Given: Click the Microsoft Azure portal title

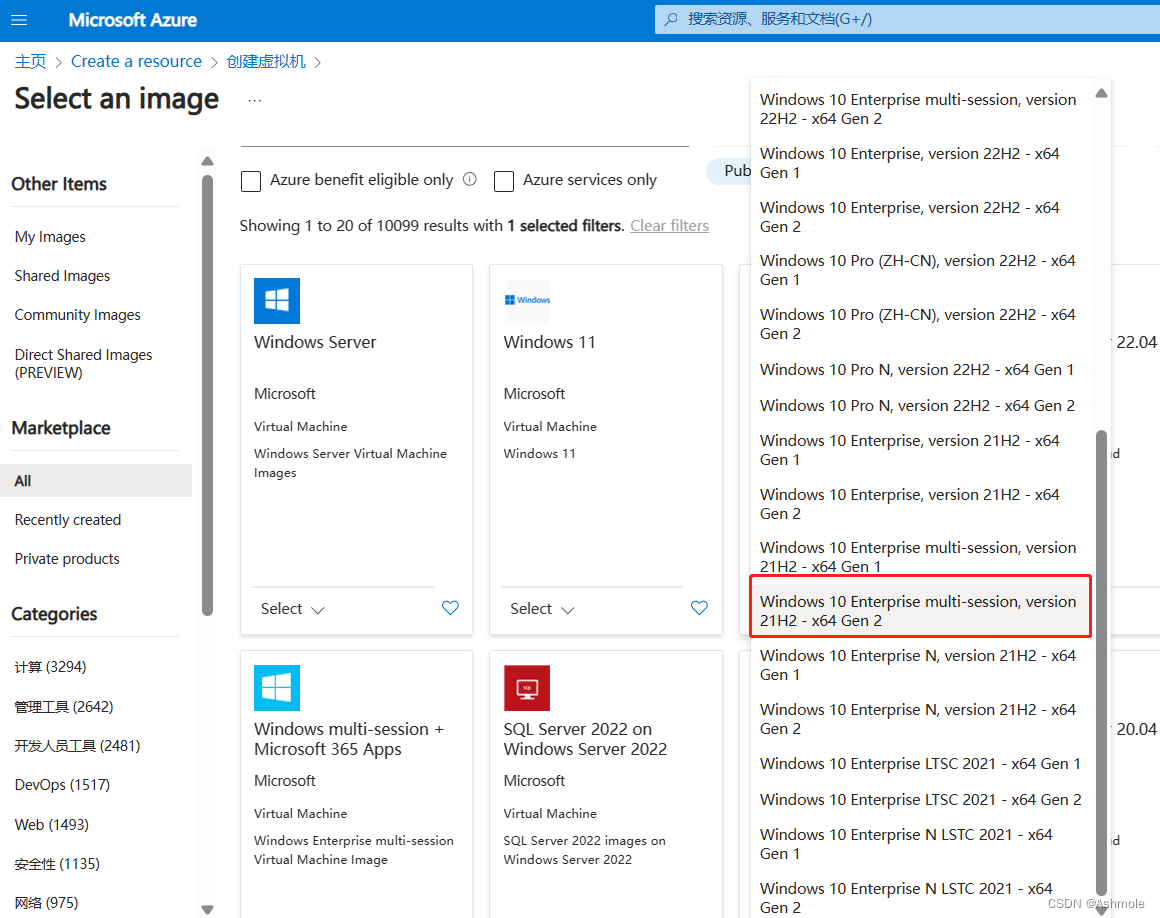Looking at the screenshot, I should pyautogui.click(x=132, y=20).
